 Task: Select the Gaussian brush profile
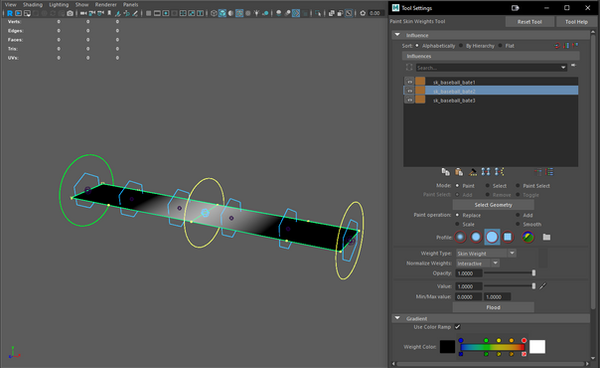pos(460,237)
